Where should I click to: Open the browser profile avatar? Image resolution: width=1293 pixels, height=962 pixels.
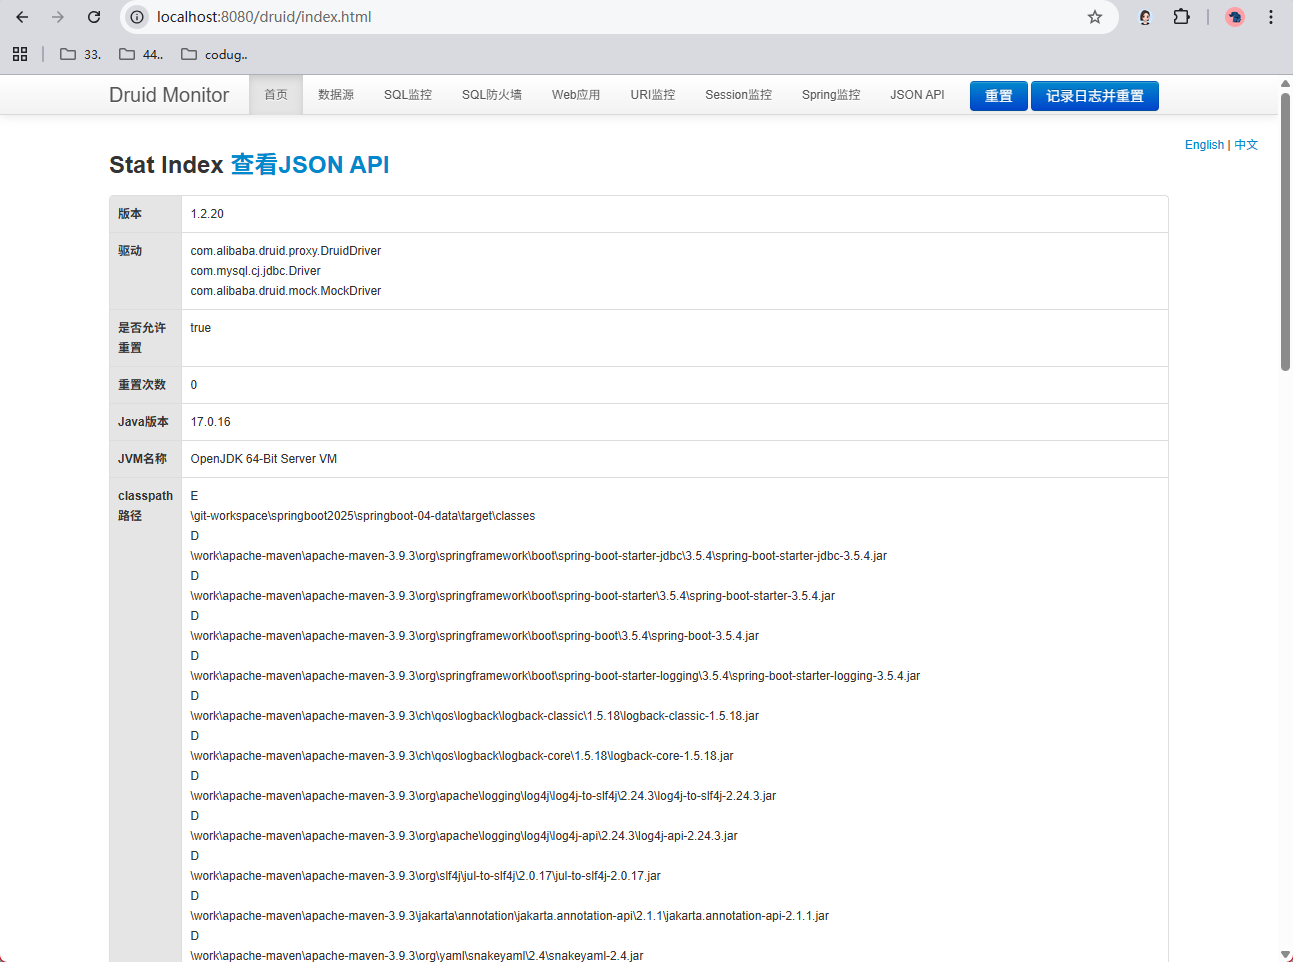pos(1235,17)
